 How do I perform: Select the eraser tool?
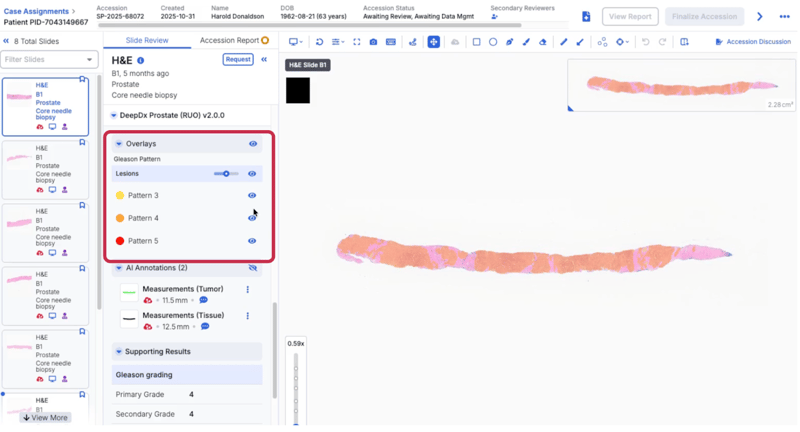[x=543, y=42]
